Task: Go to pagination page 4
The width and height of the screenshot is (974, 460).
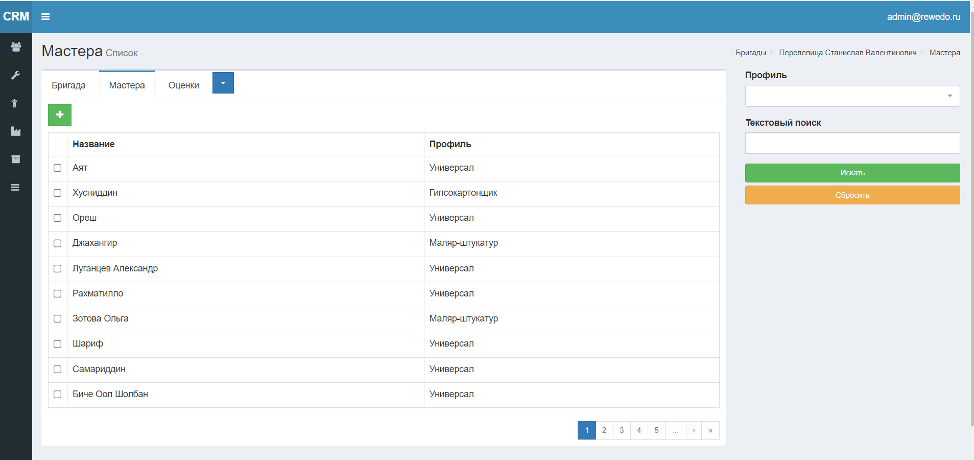Action: pyautogui.click(x=639, y=430)
